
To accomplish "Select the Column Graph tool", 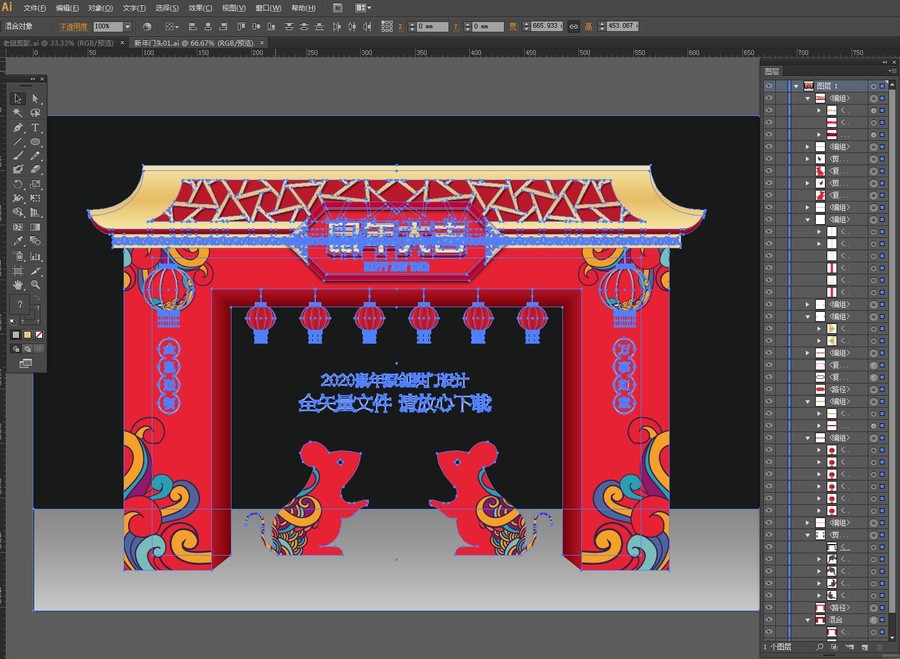I will [35, 256].
